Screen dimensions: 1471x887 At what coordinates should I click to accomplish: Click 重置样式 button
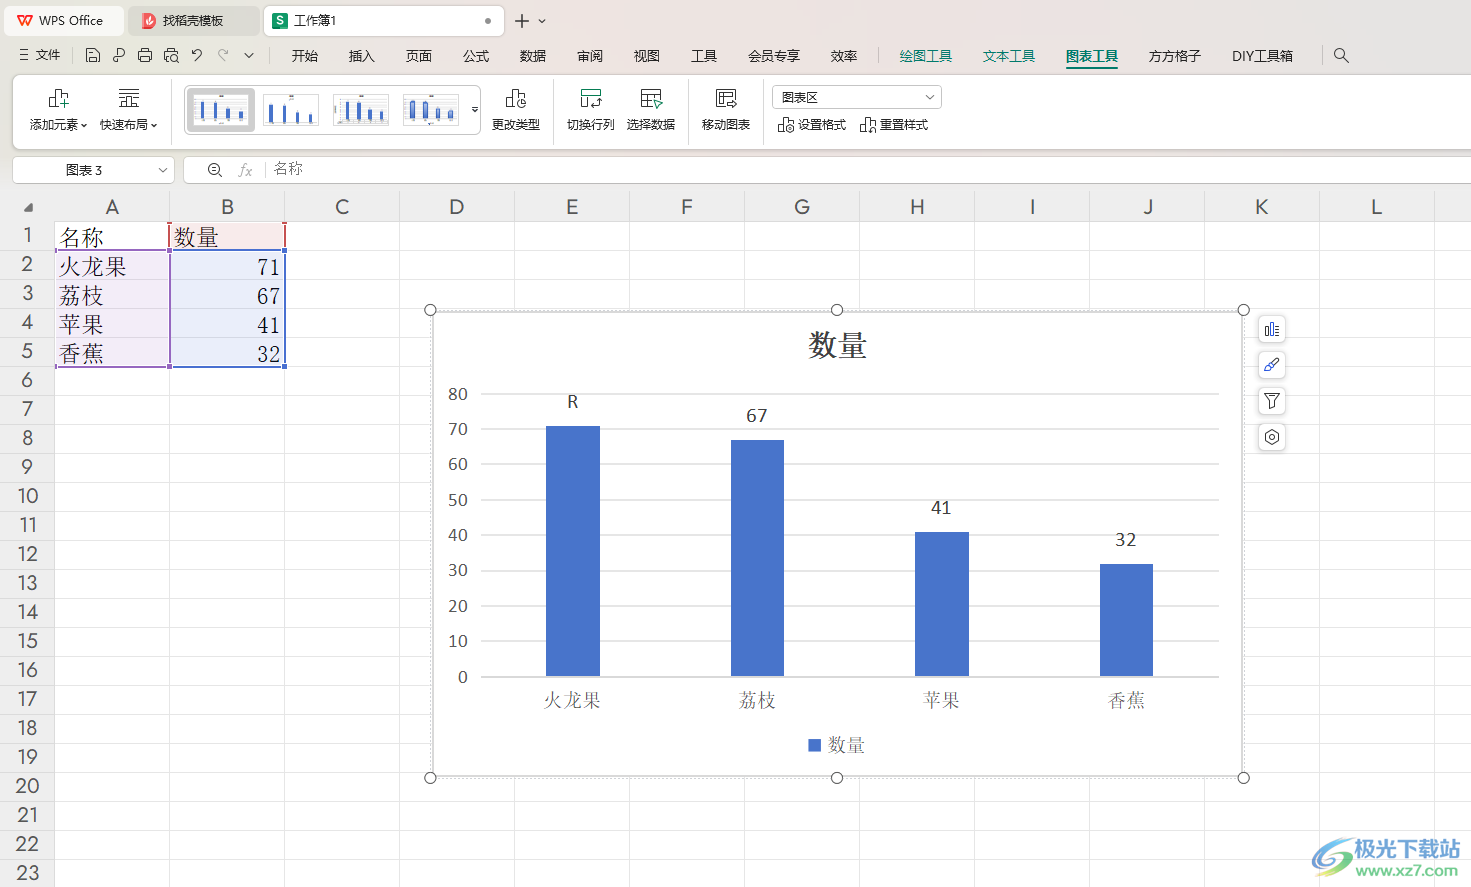pyautogui.click(x=894, y=125)
